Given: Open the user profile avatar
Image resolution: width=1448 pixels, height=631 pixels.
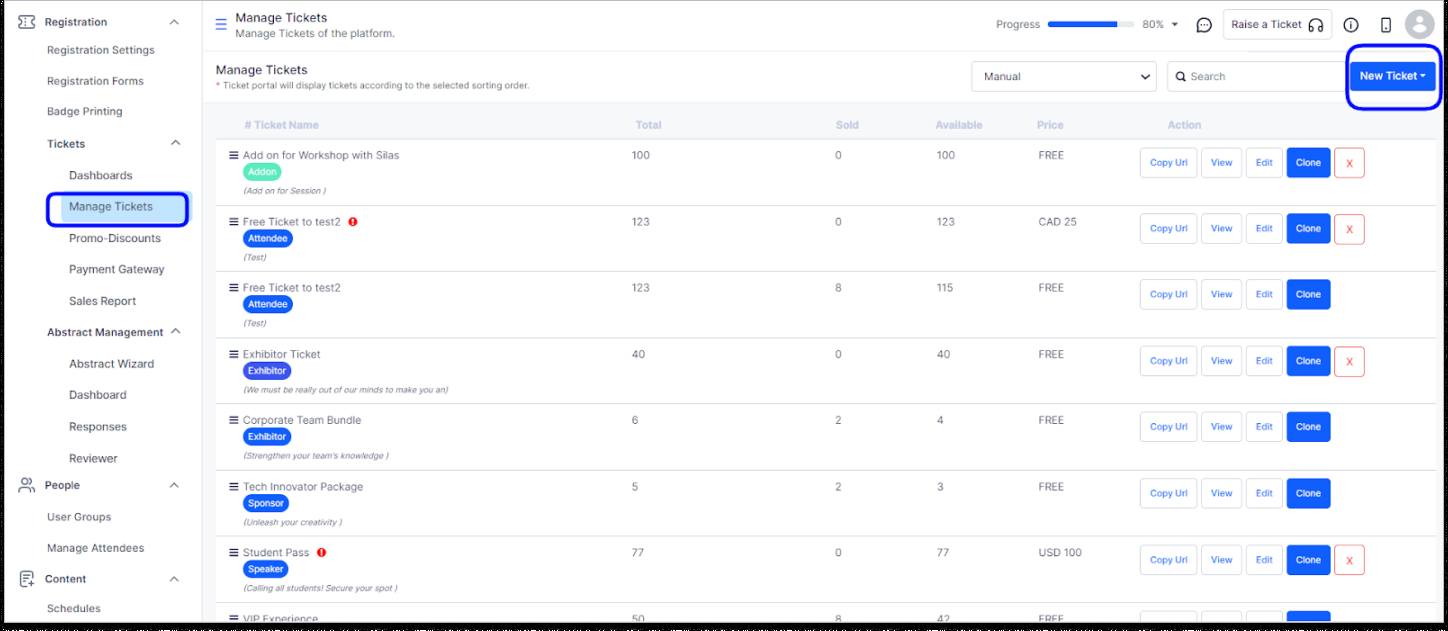Looking at the screenshot, I should pos(1419,25).
